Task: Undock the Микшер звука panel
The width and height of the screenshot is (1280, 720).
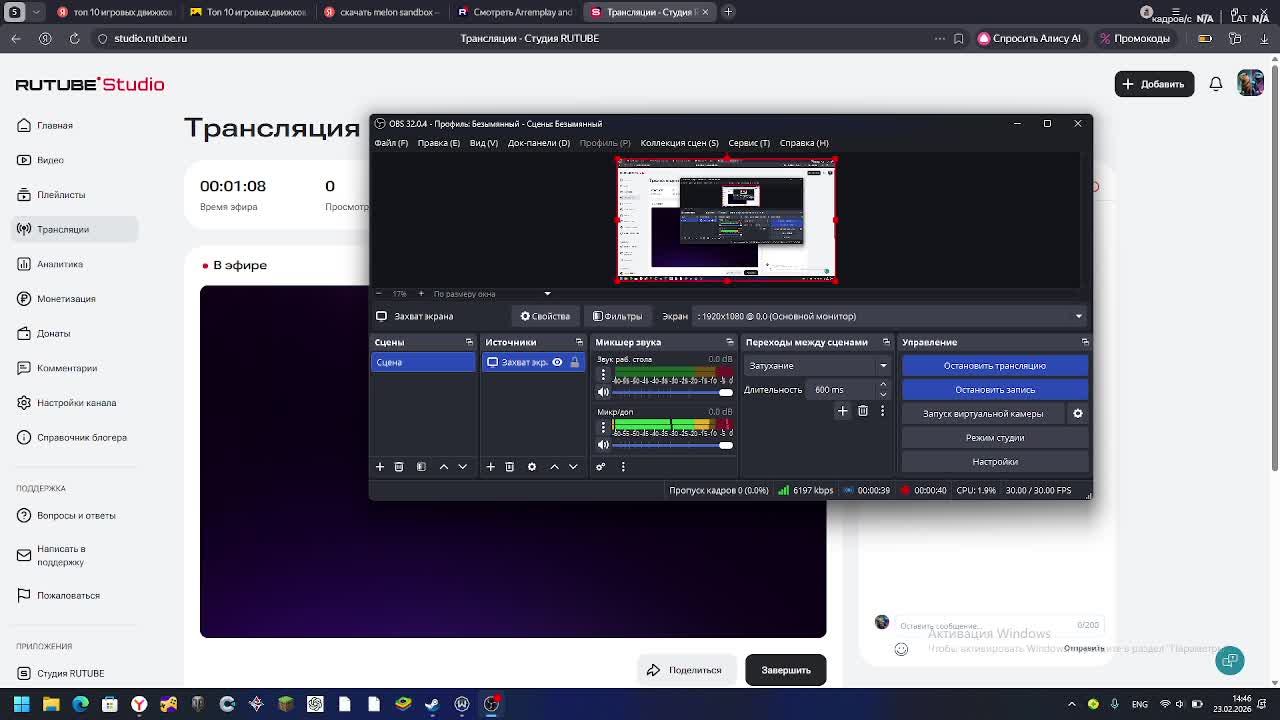Action: click(x=729, y=342)
